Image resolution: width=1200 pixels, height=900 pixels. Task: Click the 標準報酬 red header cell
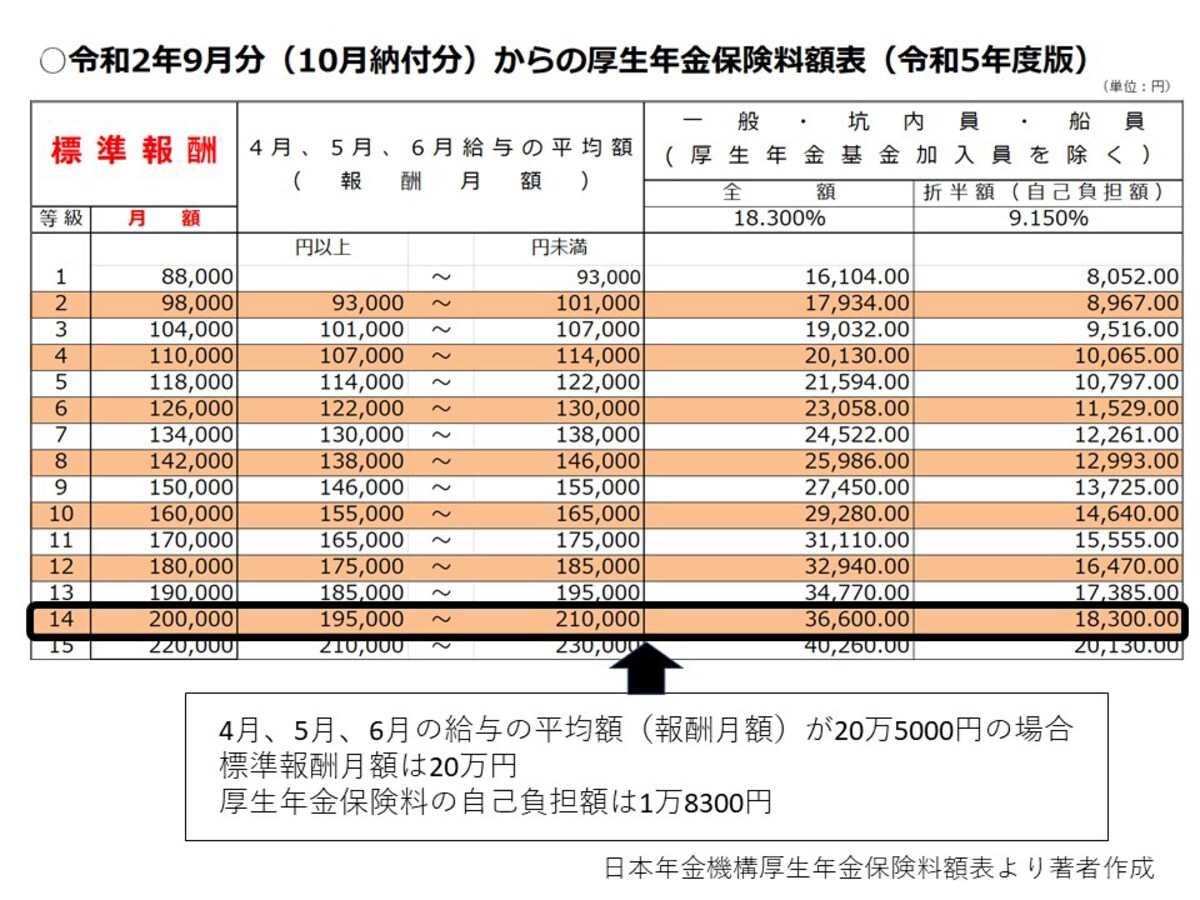click(134, 153)
